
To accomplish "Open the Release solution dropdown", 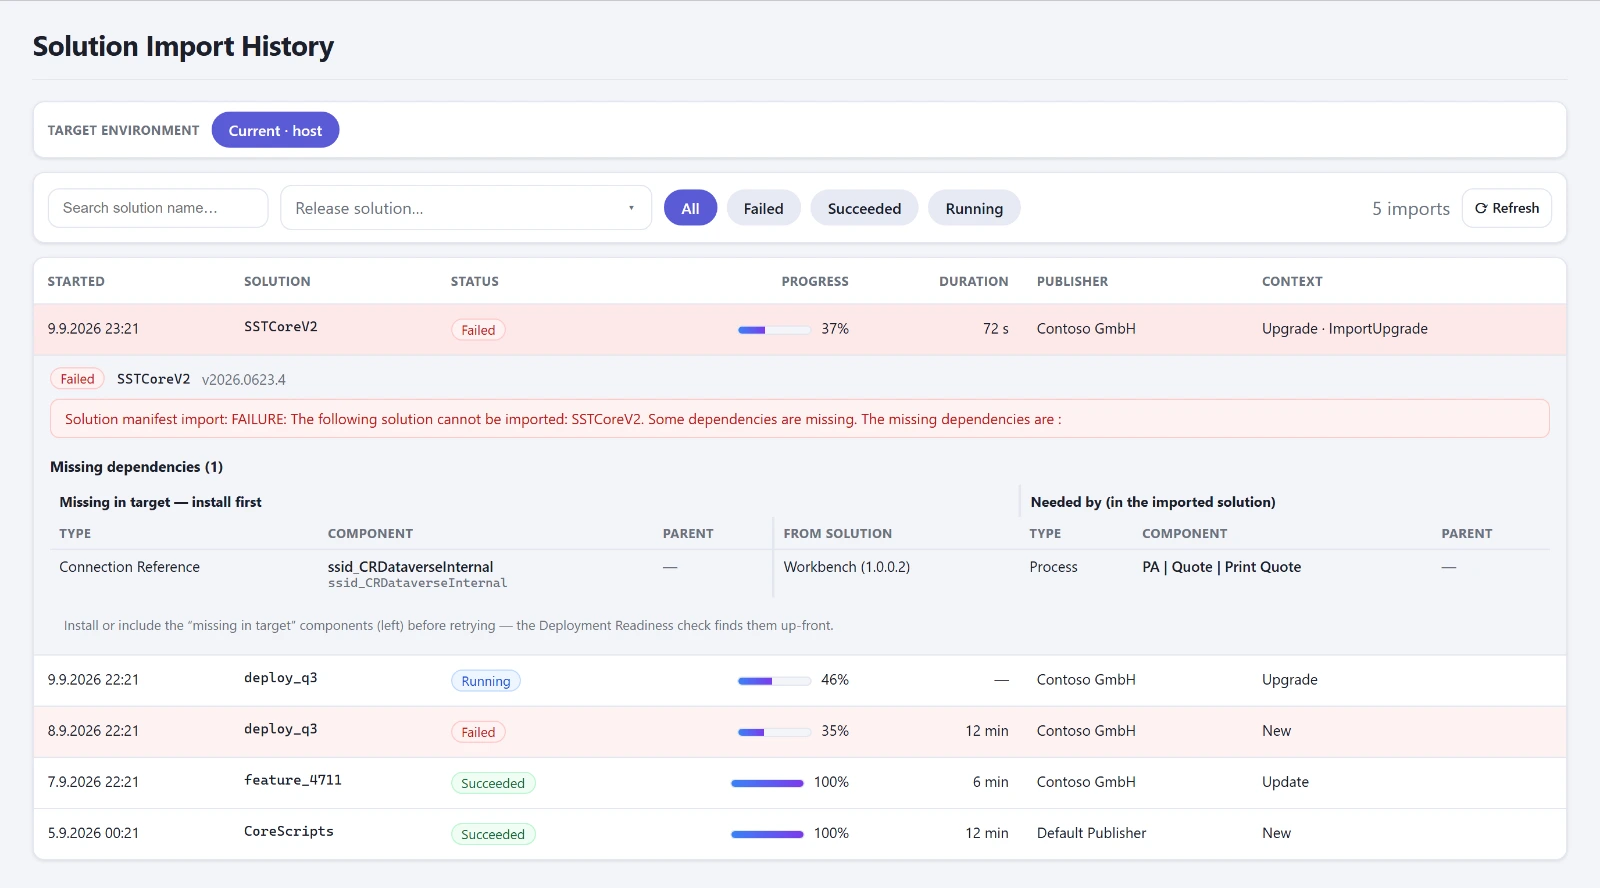I will coord(466,208).
